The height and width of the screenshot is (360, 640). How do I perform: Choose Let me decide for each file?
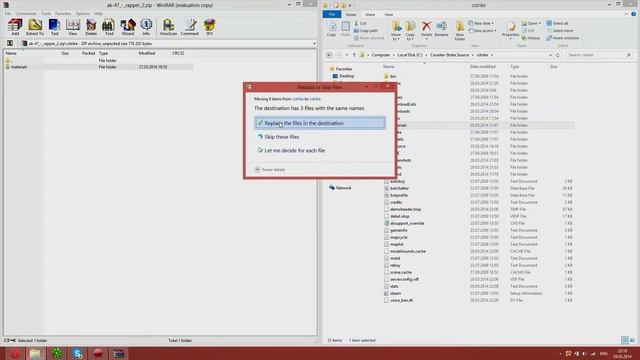(x=320, y=150)
